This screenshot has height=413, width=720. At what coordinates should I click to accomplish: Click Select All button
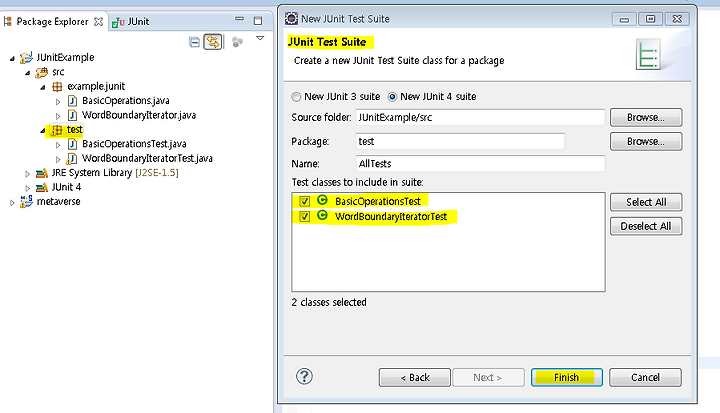tap(646, 202)
